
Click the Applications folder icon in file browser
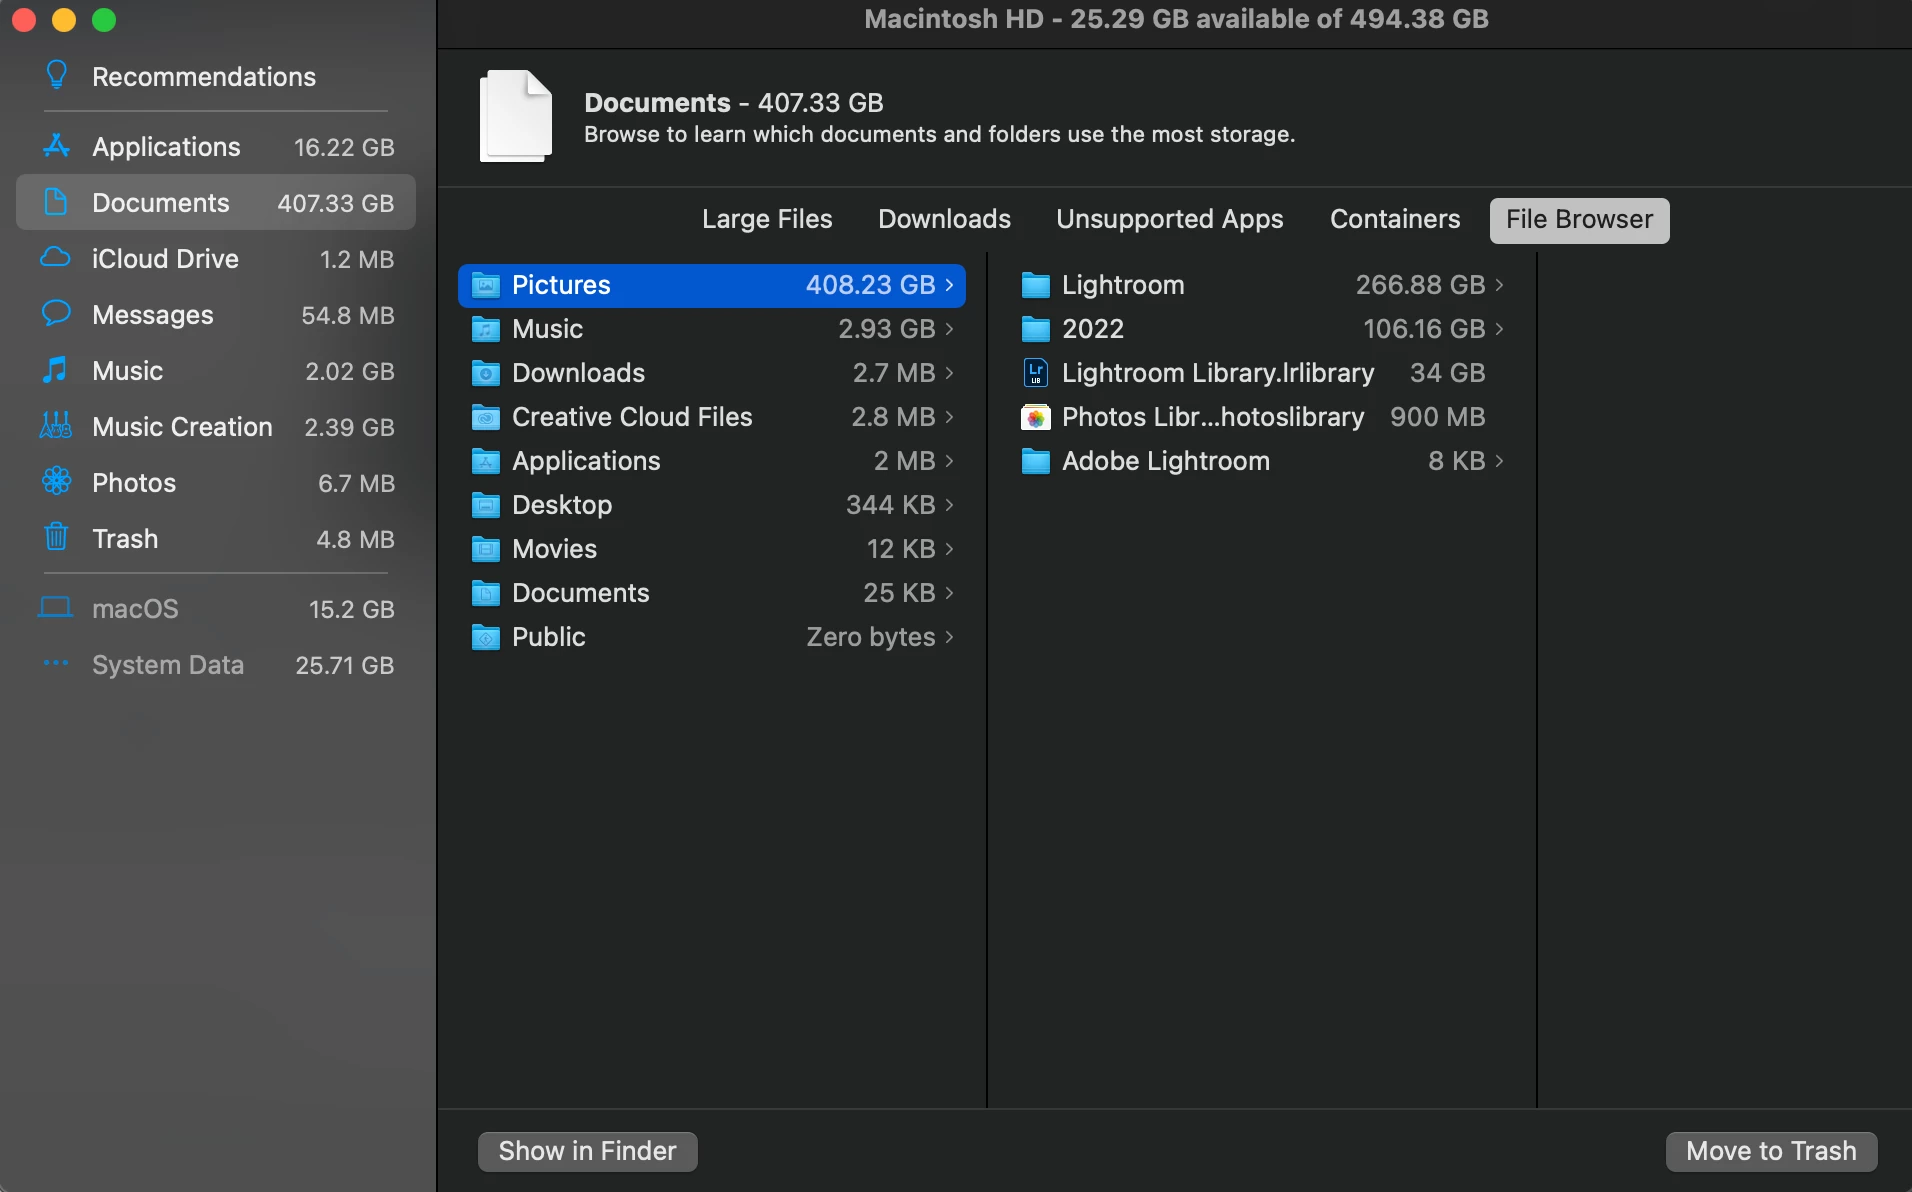click(x=486, y=461)
